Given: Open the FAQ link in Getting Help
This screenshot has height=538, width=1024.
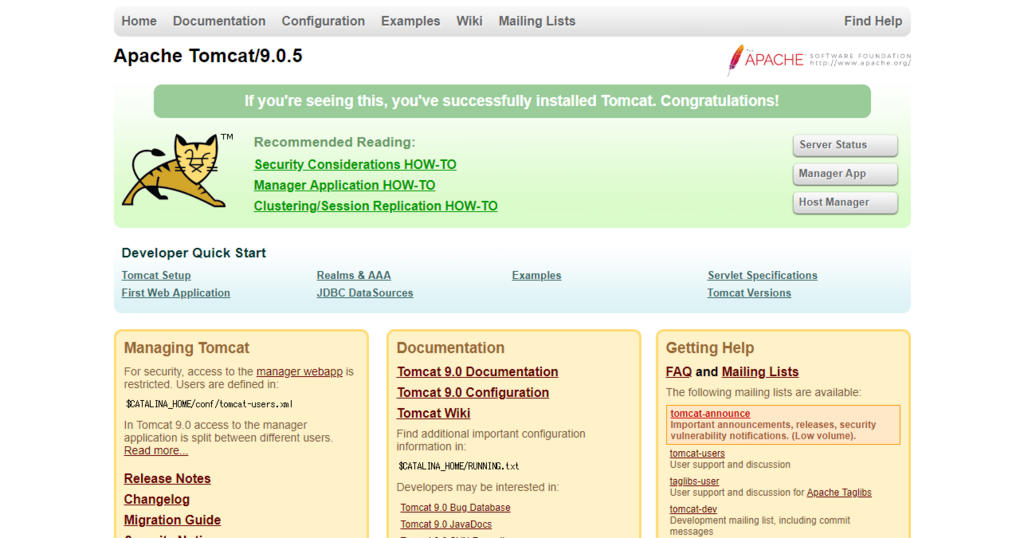Looking at the screenshot, I should point(679,372).
